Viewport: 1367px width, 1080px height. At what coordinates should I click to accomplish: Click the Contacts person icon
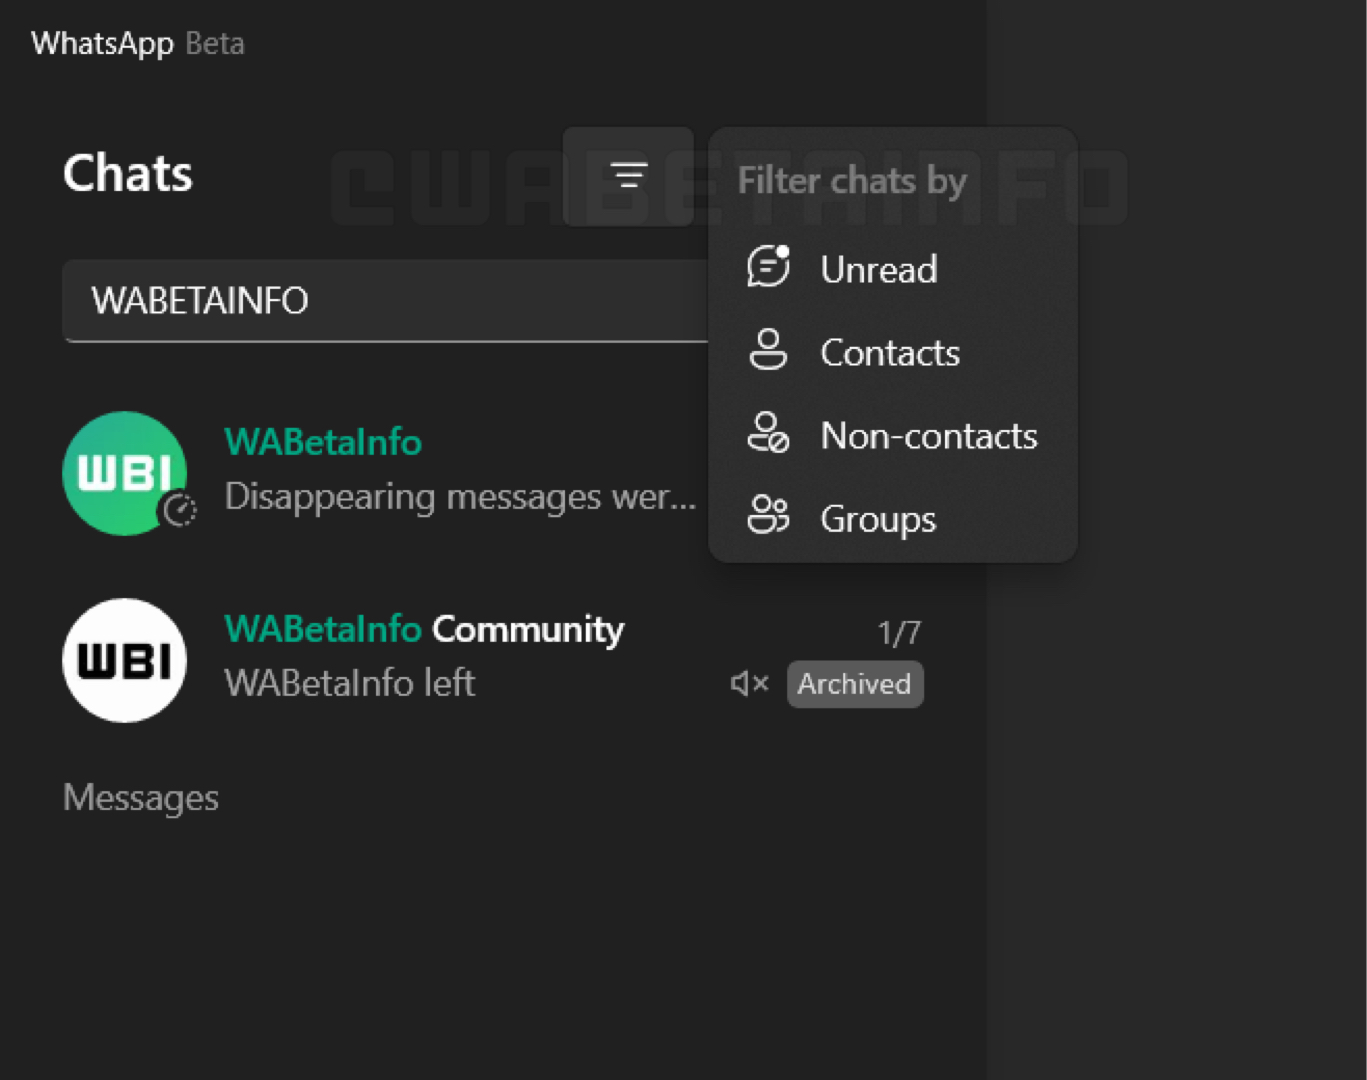[768, 351]
